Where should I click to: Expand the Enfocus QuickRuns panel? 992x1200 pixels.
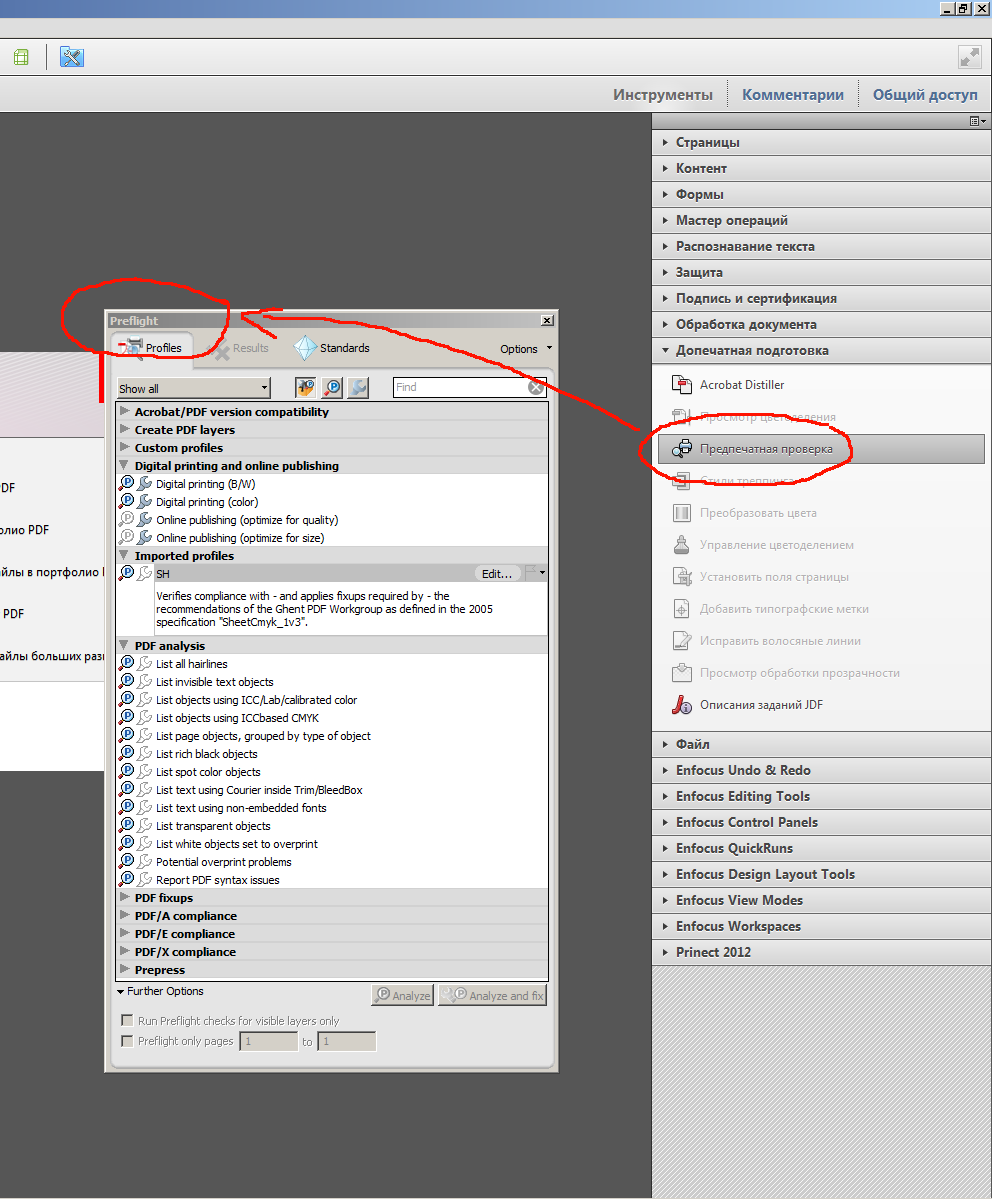click(x=821, y=849)
